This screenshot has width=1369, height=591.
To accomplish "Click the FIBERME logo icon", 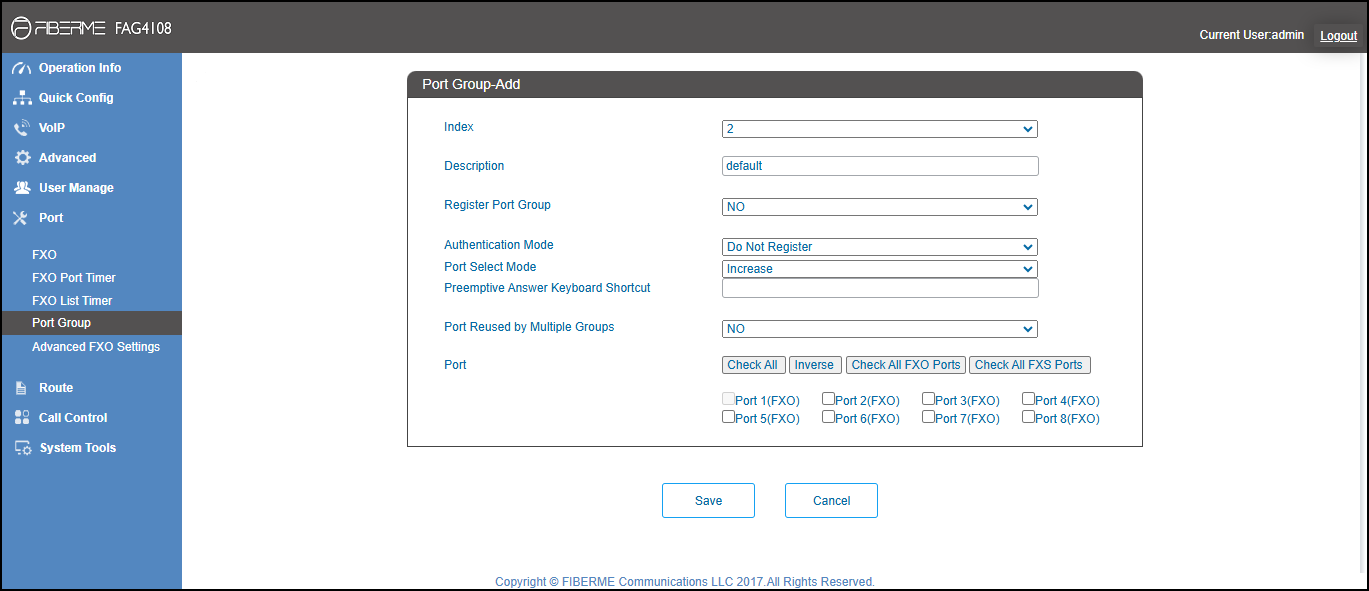I will click(22, 29).
